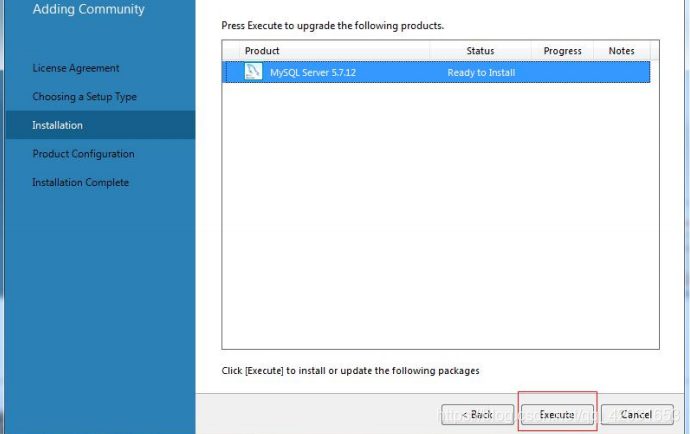Click 'Press Execute to upgrade' instruction text
This screenshot has height=434, width=690.
[332, 26]
